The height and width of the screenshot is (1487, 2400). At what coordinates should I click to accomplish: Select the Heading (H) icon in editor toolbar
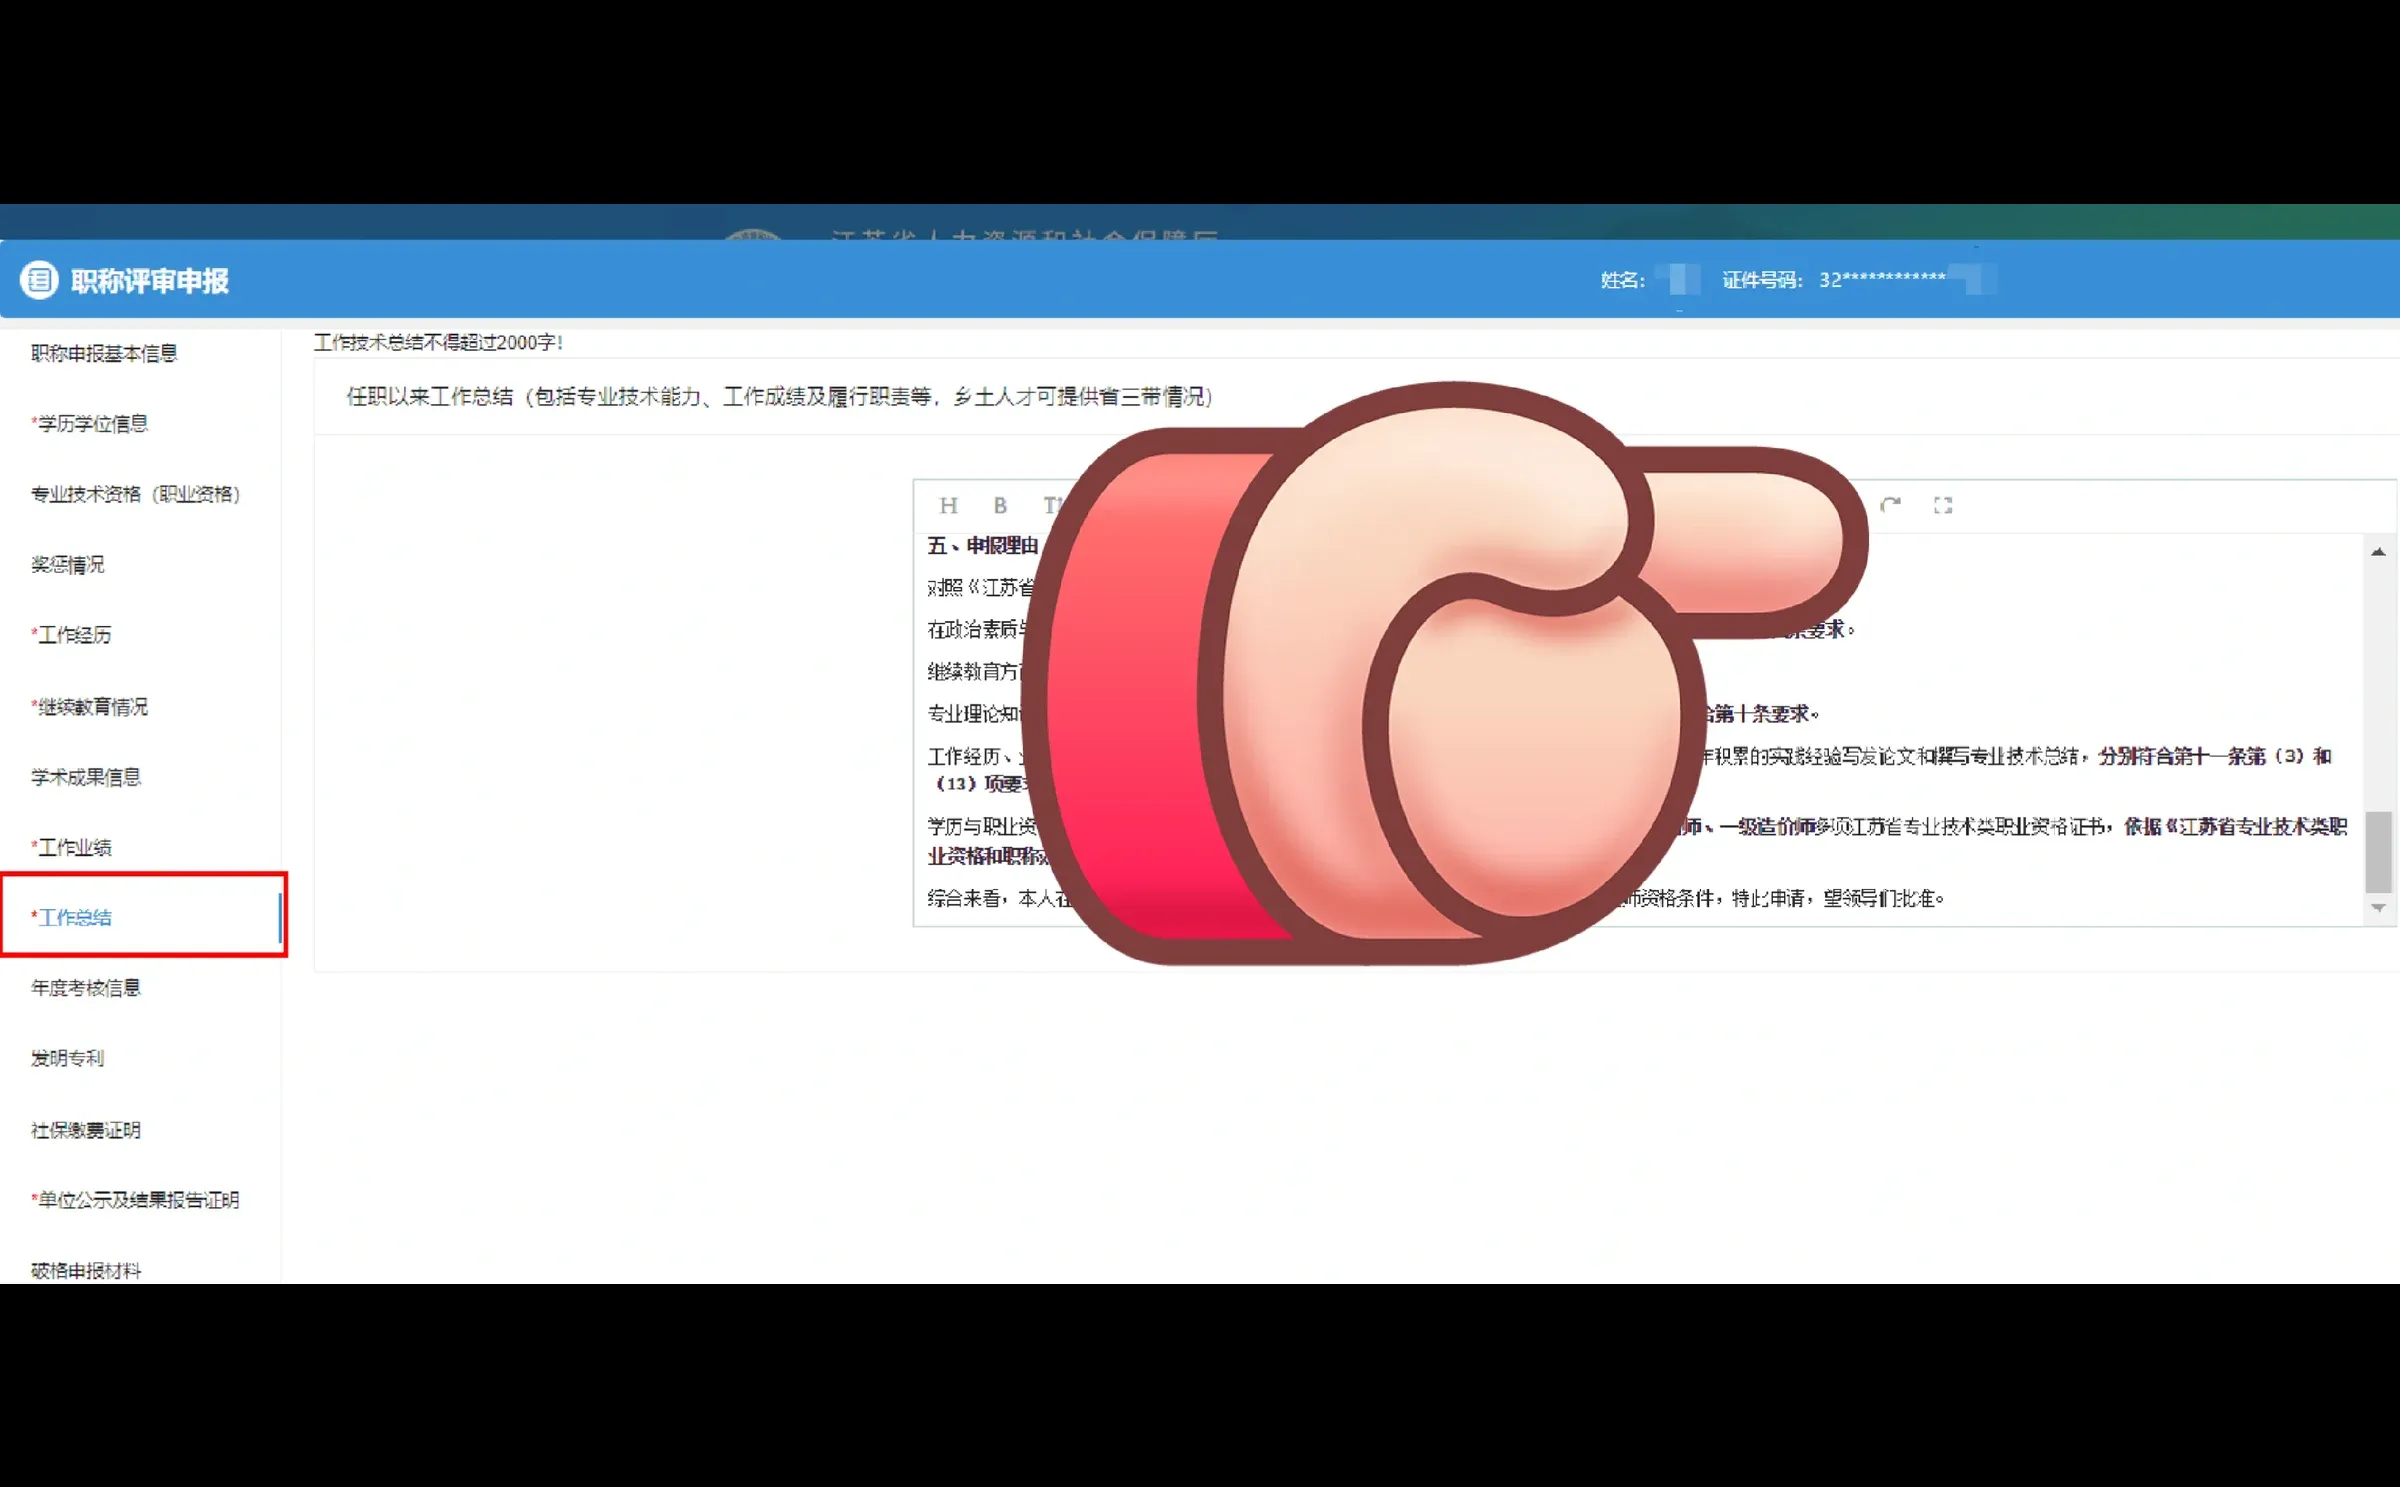947,506
